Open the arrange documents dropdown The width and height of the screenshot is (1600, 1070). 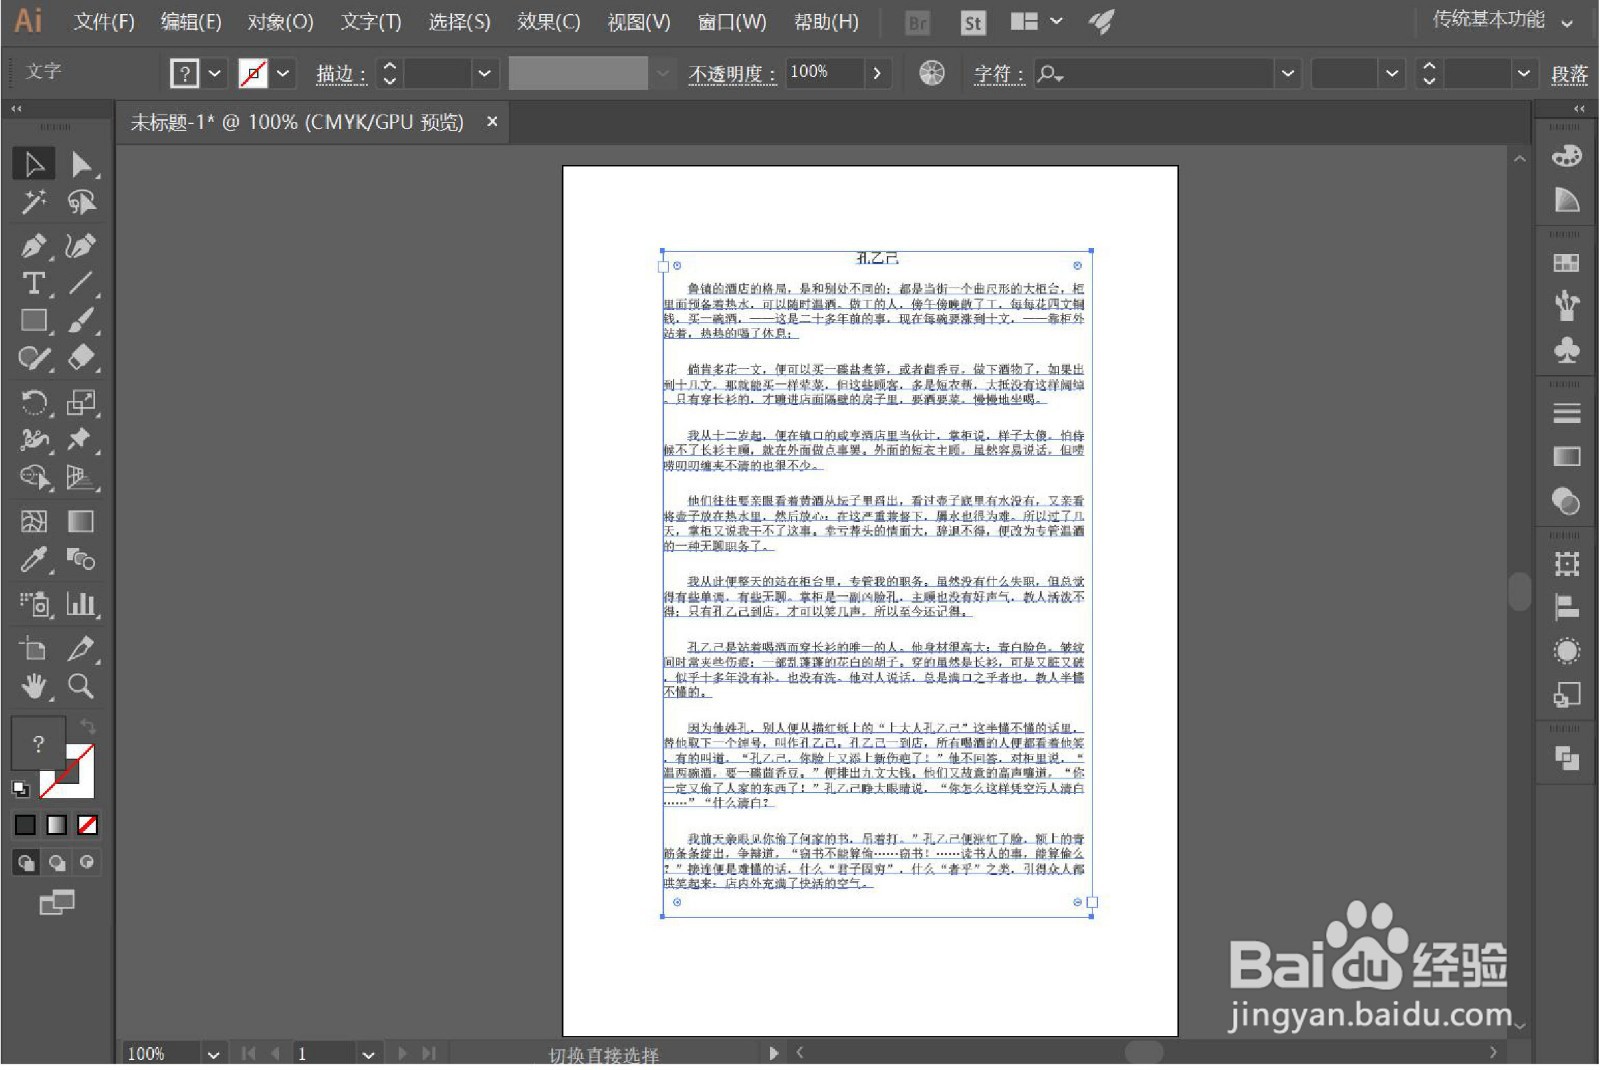tap(1037, 21)
